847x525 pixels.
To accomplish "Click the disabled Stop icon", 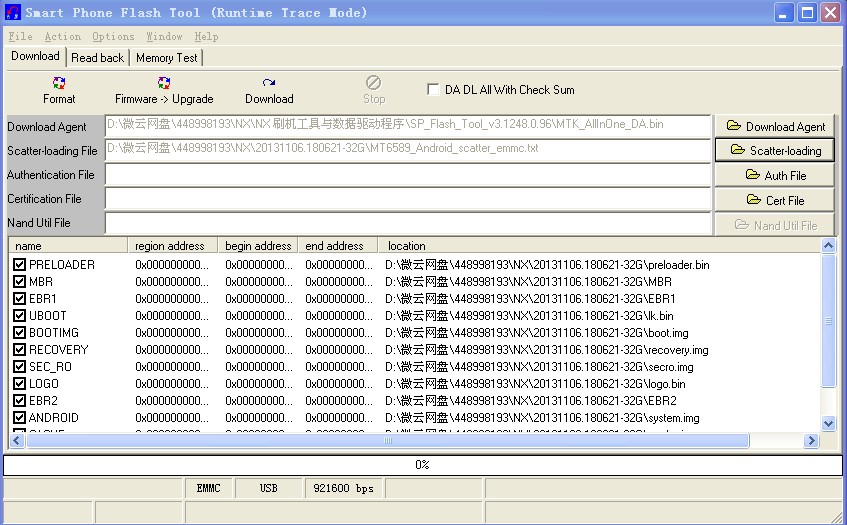I will click(x=373, y=83).
